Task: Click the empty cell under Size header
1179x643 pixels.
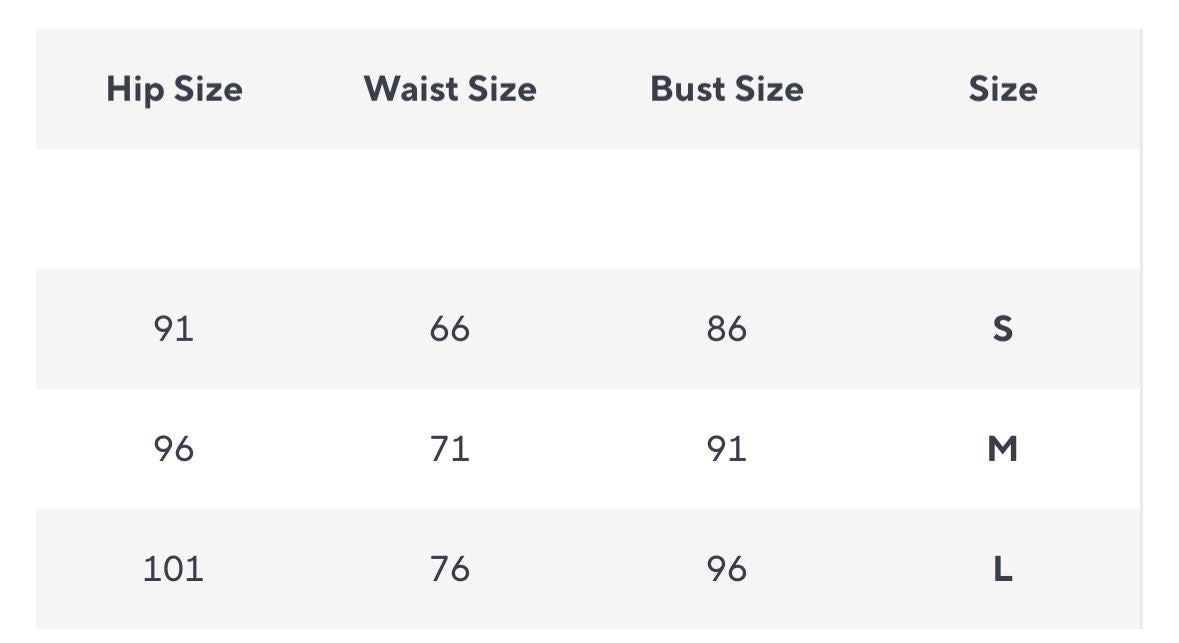Action: (x=1003, y=208)
